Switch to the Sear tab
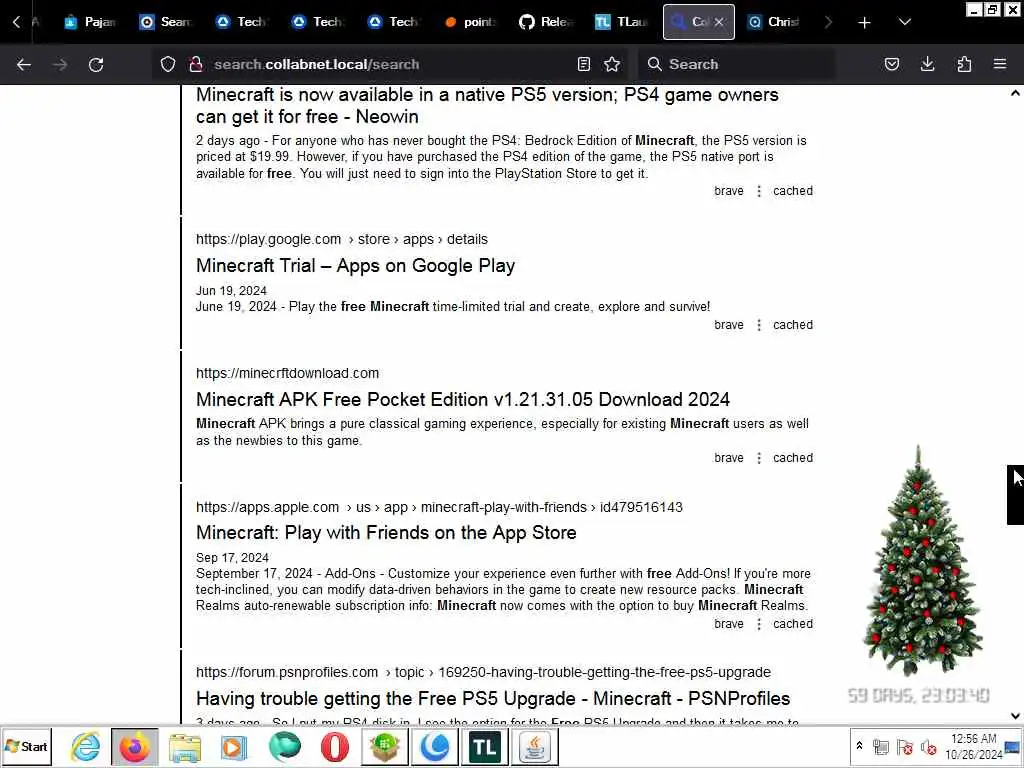Image resolution: width=1024 pixels, height=768 pixels. [x=166, y=22]
